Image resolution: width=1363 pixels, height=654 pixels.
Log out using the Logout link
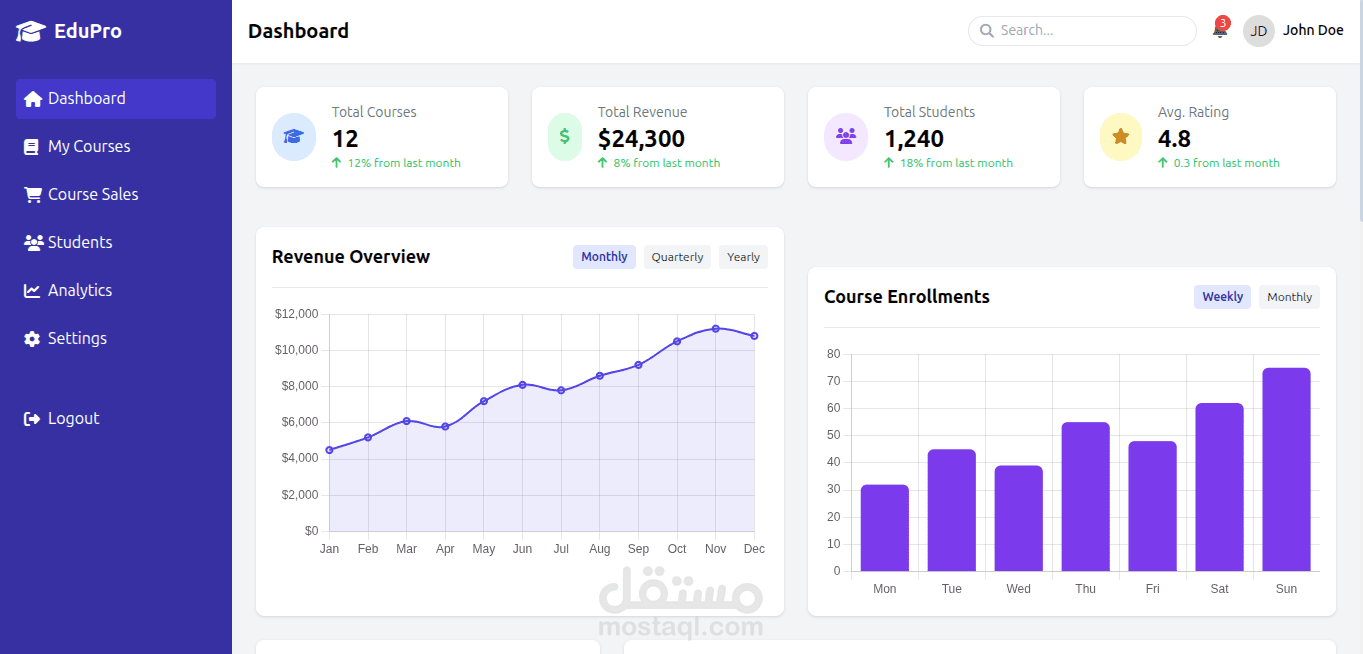pyautogui.click(x=116, y=419)
